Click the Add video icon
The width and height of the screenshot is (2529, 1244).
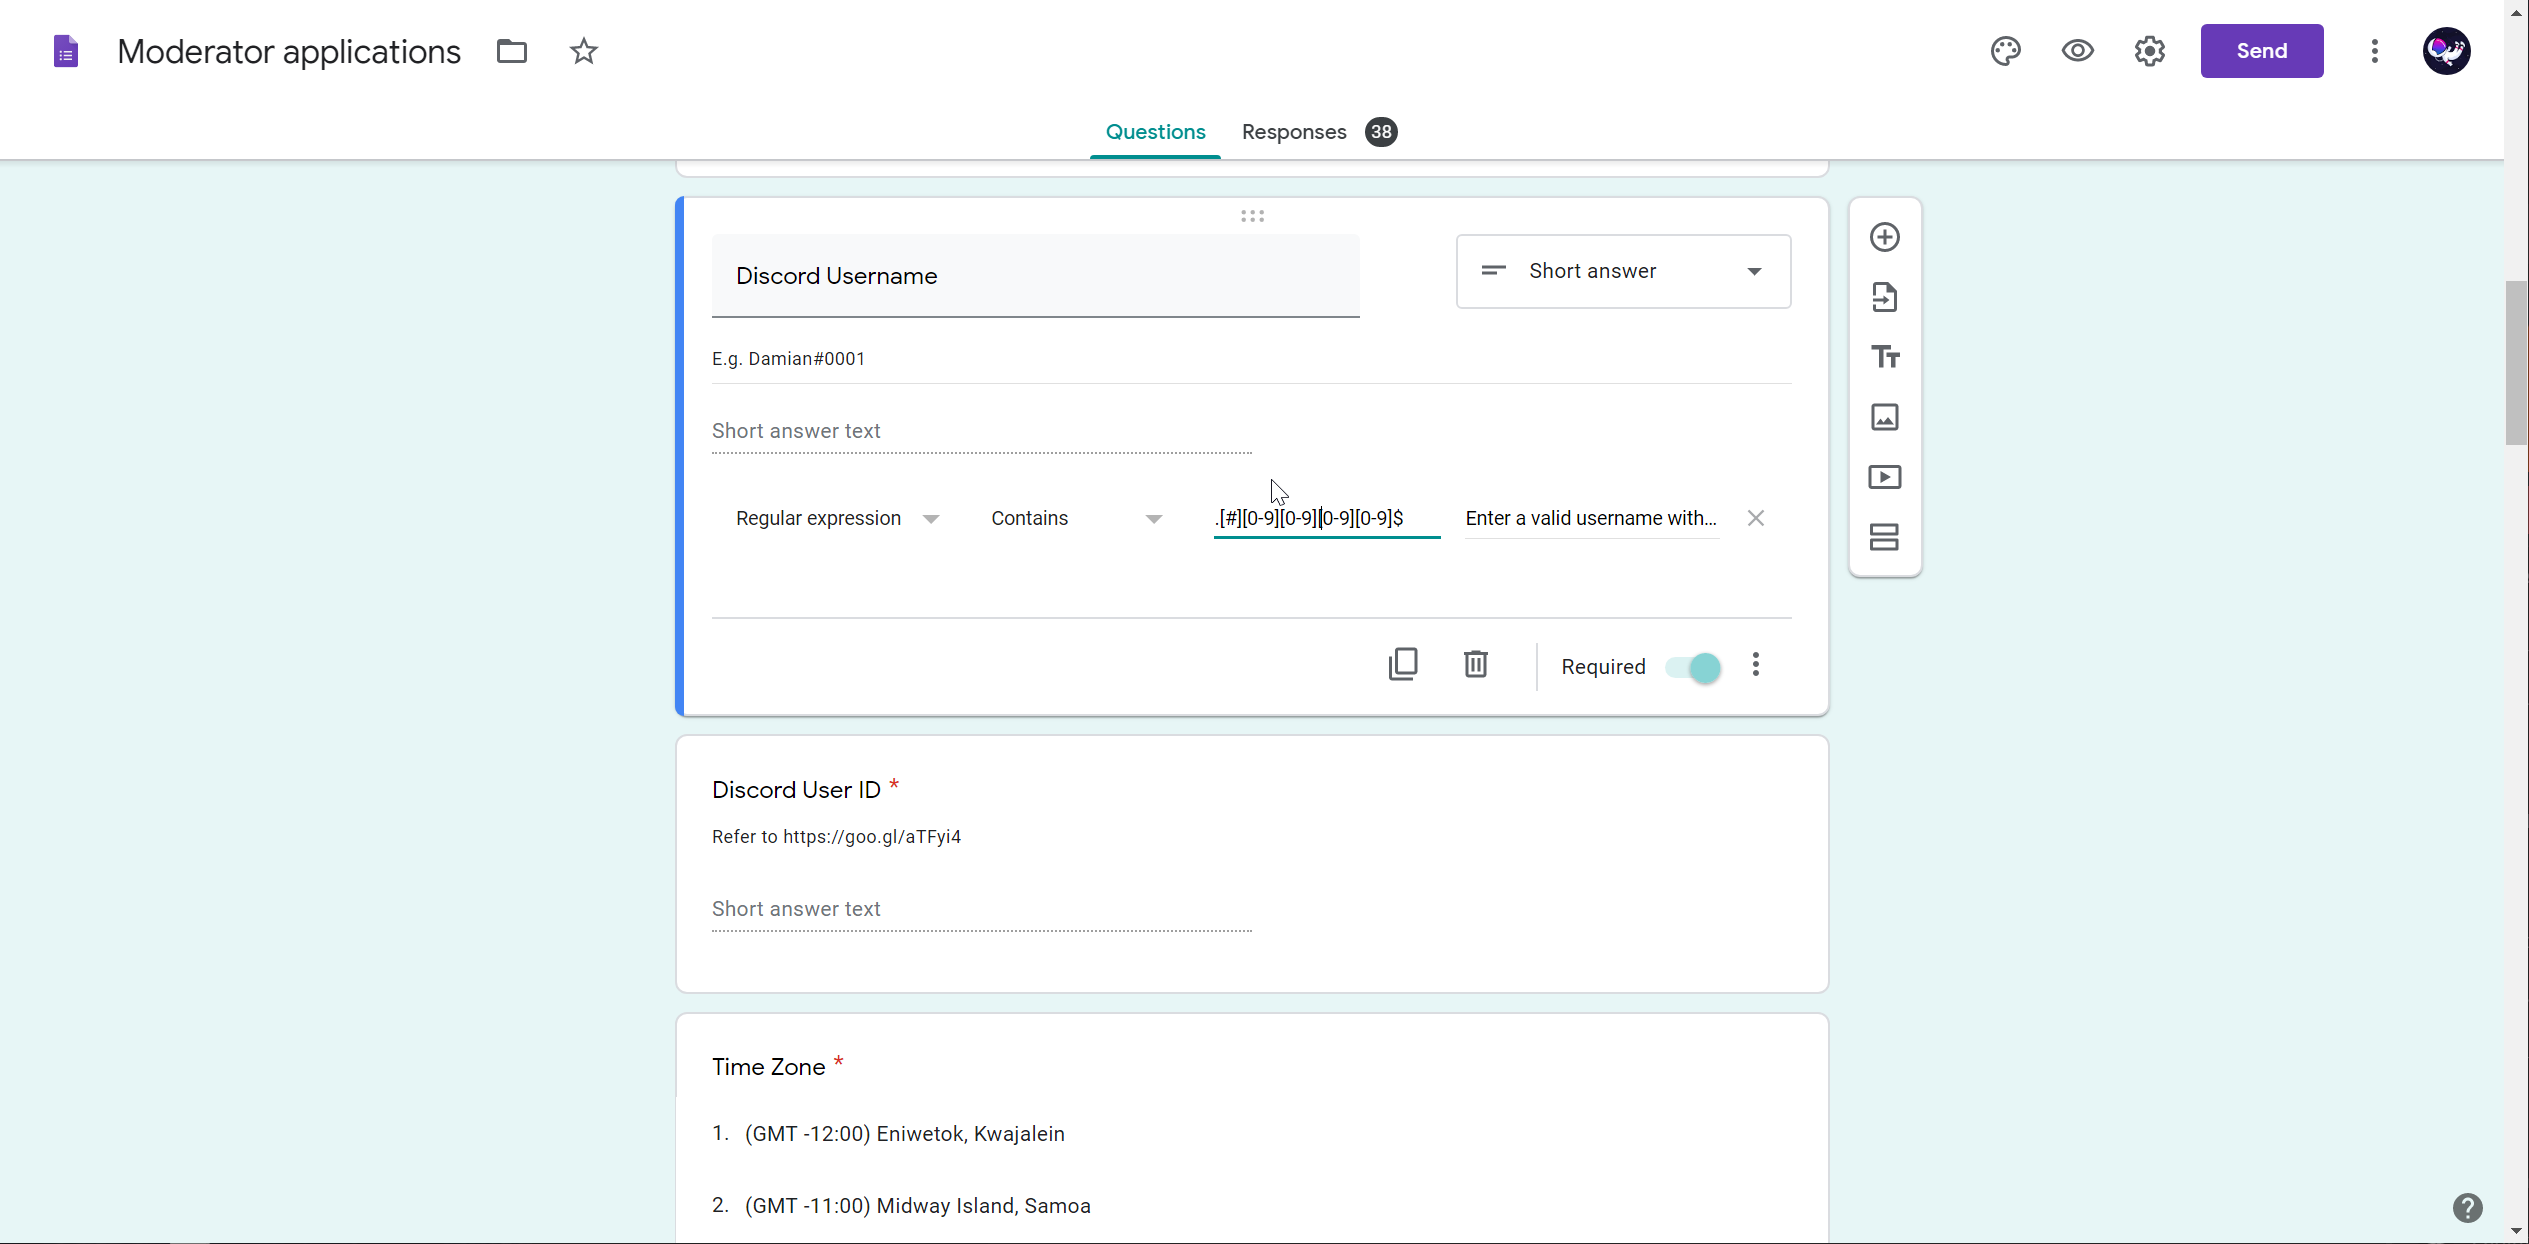click(1884, 477)
